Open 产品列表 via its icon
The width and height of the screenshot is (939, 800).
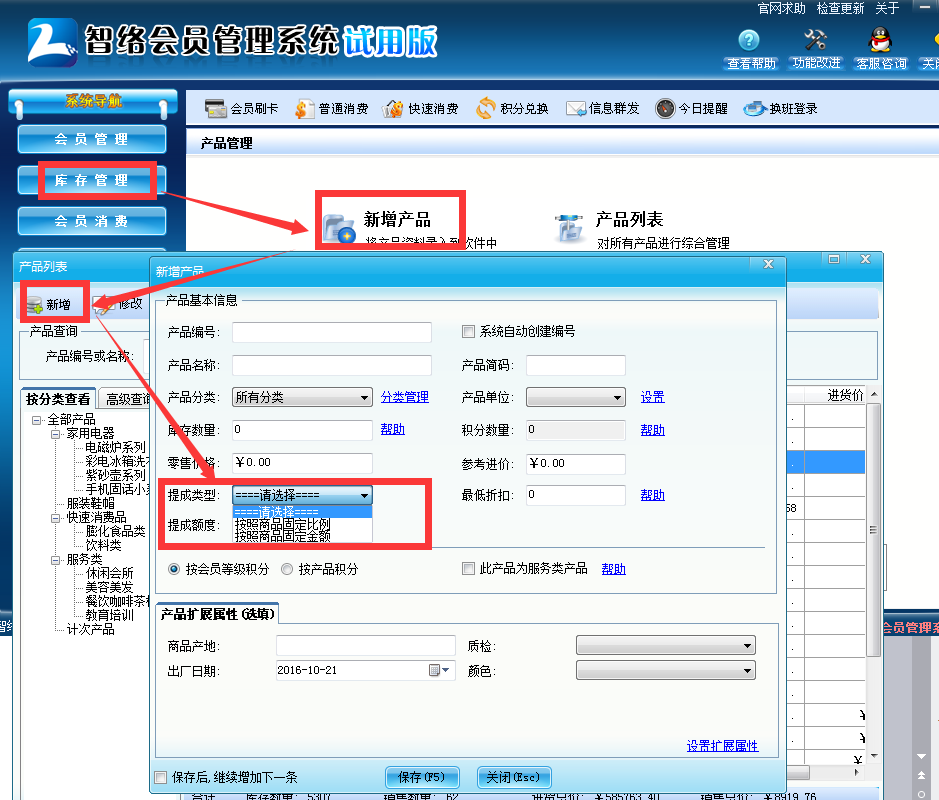[x=570, y=228]
